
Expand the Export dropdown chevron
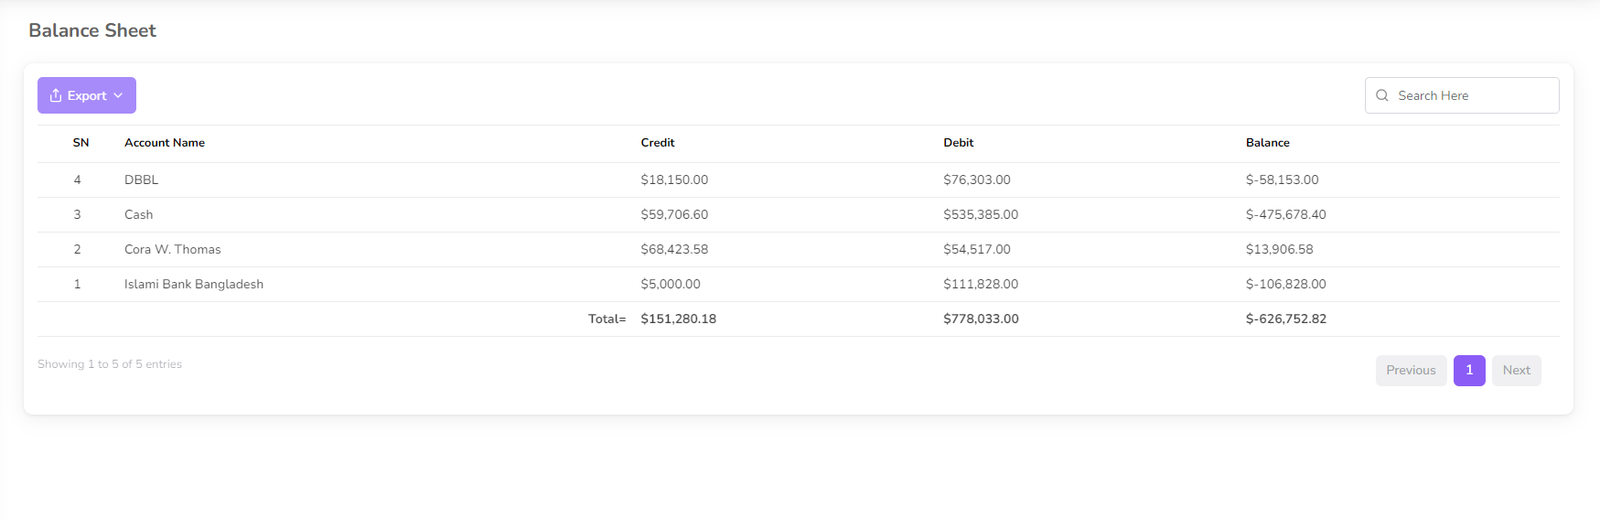click(x=118, y=96)
